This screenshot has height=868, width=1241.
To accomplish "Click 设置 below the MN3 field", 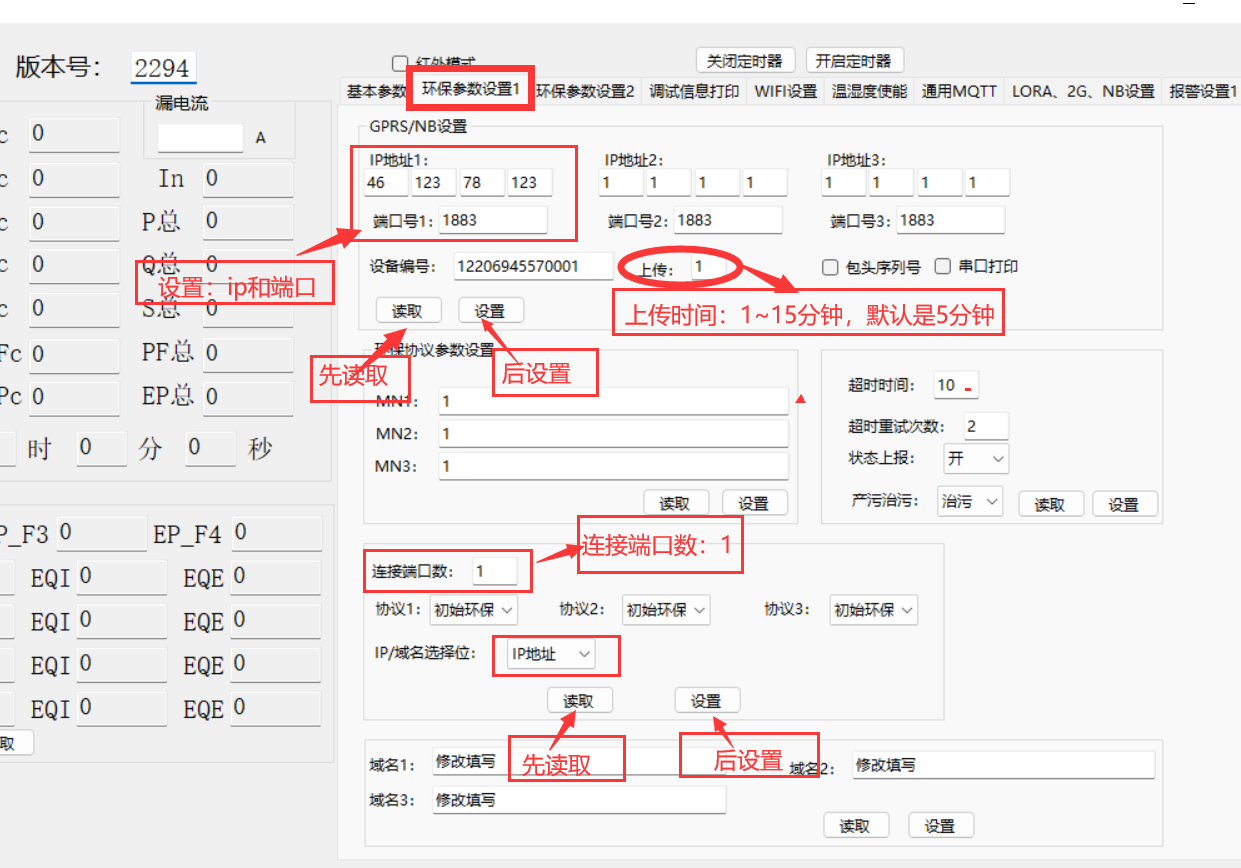I will (x=754, y=503).
